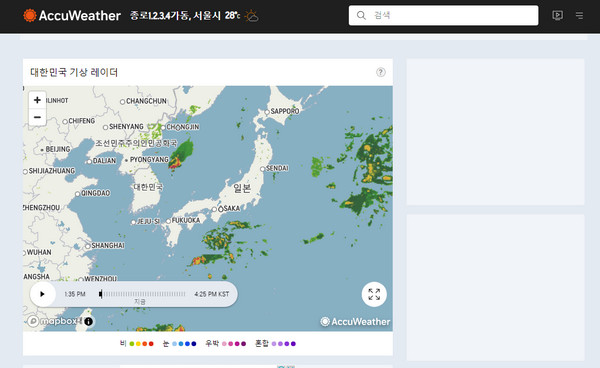Open the 종로1.2.3.4가동, 서울시 location
The image size is (600, 368).
click(176, 16)
